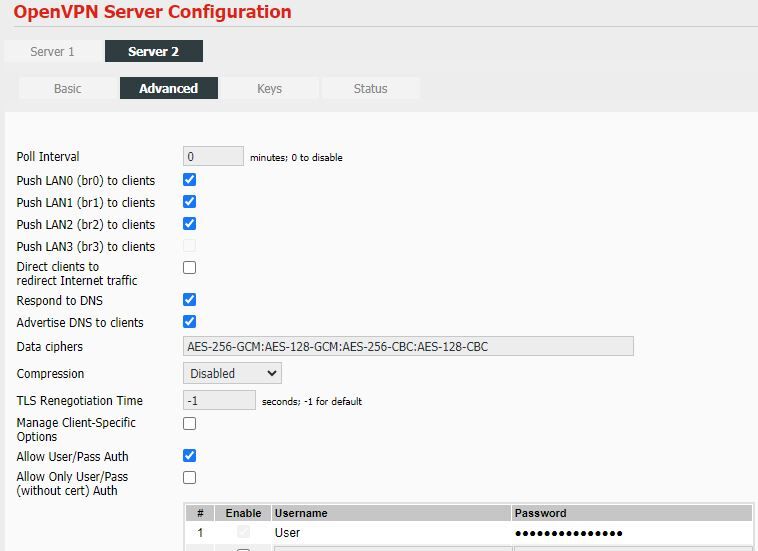Screen dimensions: 758x551
Task: Click the TLS Renegotiation Time label
Action: [80, 401]
